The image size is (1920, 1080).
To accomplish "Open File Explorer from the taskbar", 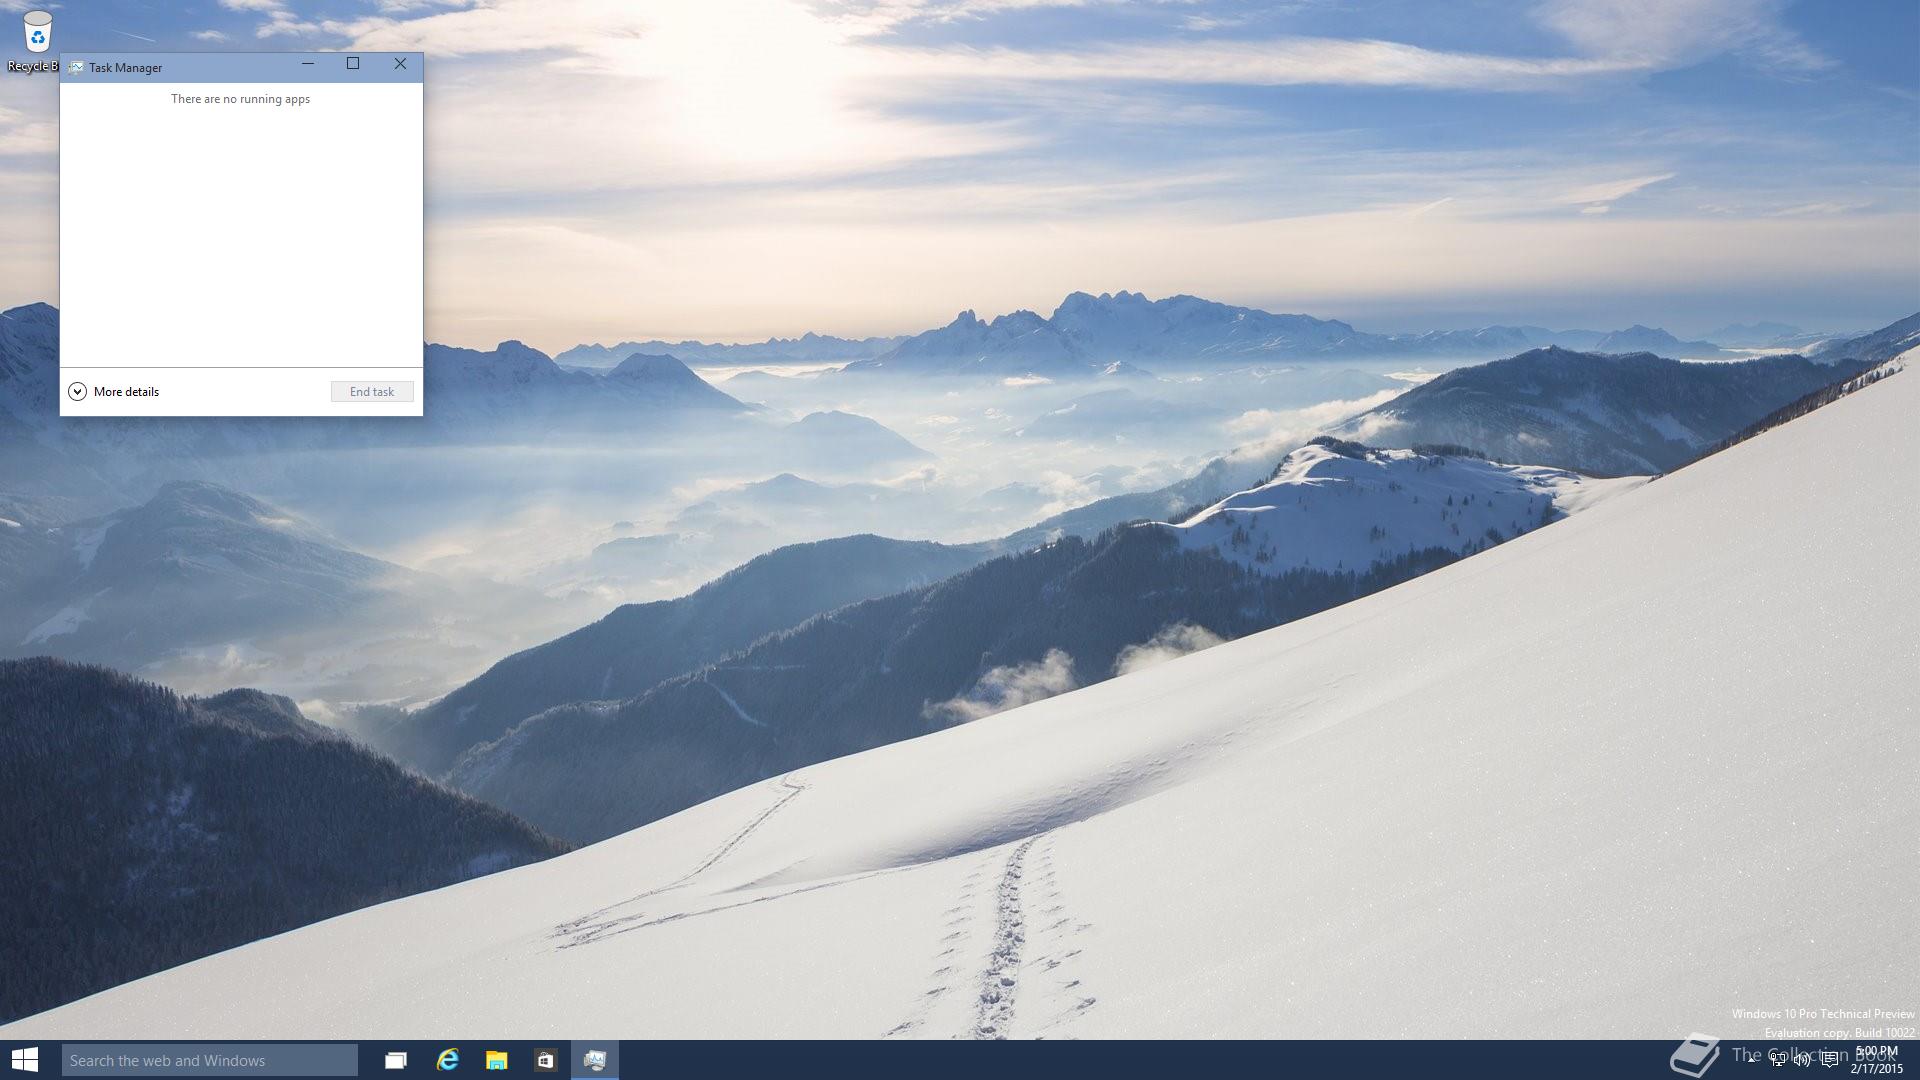I will click(x=496, y=1060).
